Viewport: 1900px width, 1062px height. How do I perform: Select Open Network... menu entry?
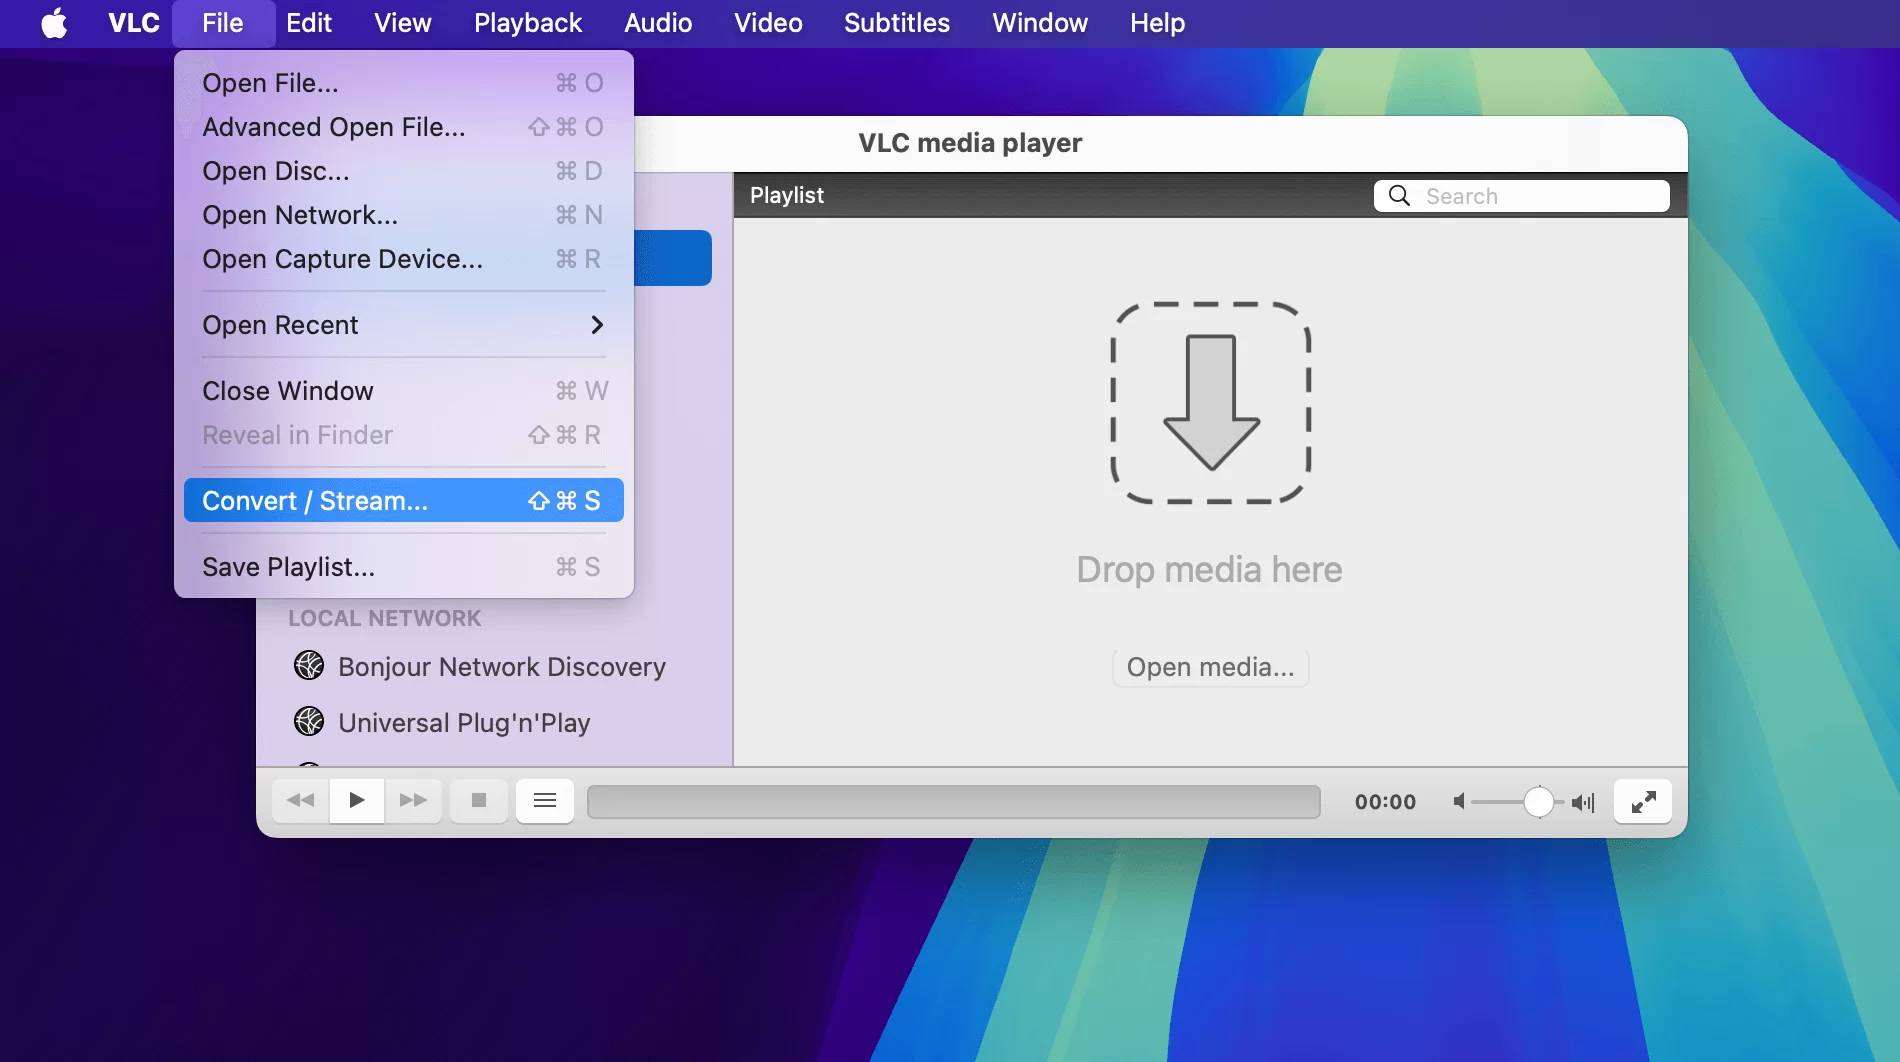[x=403, y=215]
